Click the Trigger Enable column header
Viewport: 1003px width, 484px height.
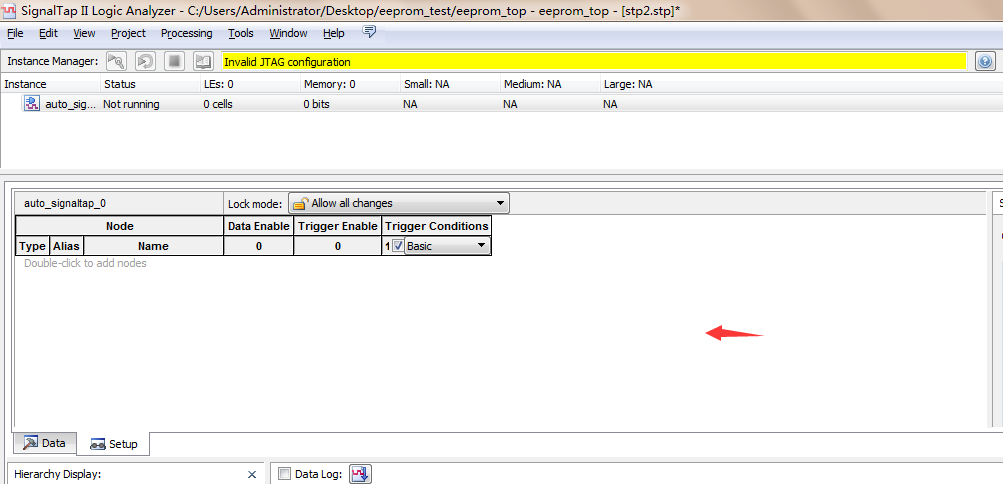[338, 226]
